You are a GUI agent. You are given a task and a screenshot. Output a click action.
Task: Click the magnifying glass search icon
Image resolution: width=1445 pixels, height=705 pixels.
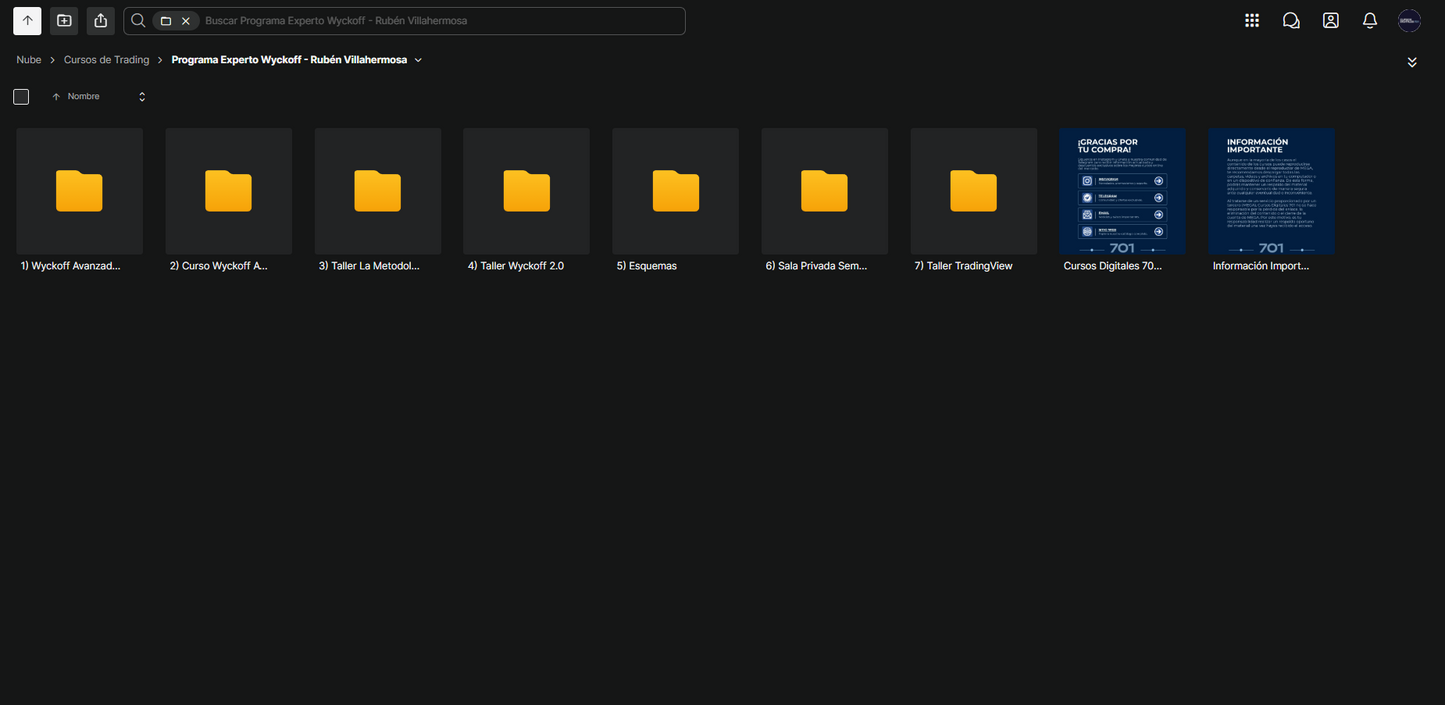click(139, 21)
